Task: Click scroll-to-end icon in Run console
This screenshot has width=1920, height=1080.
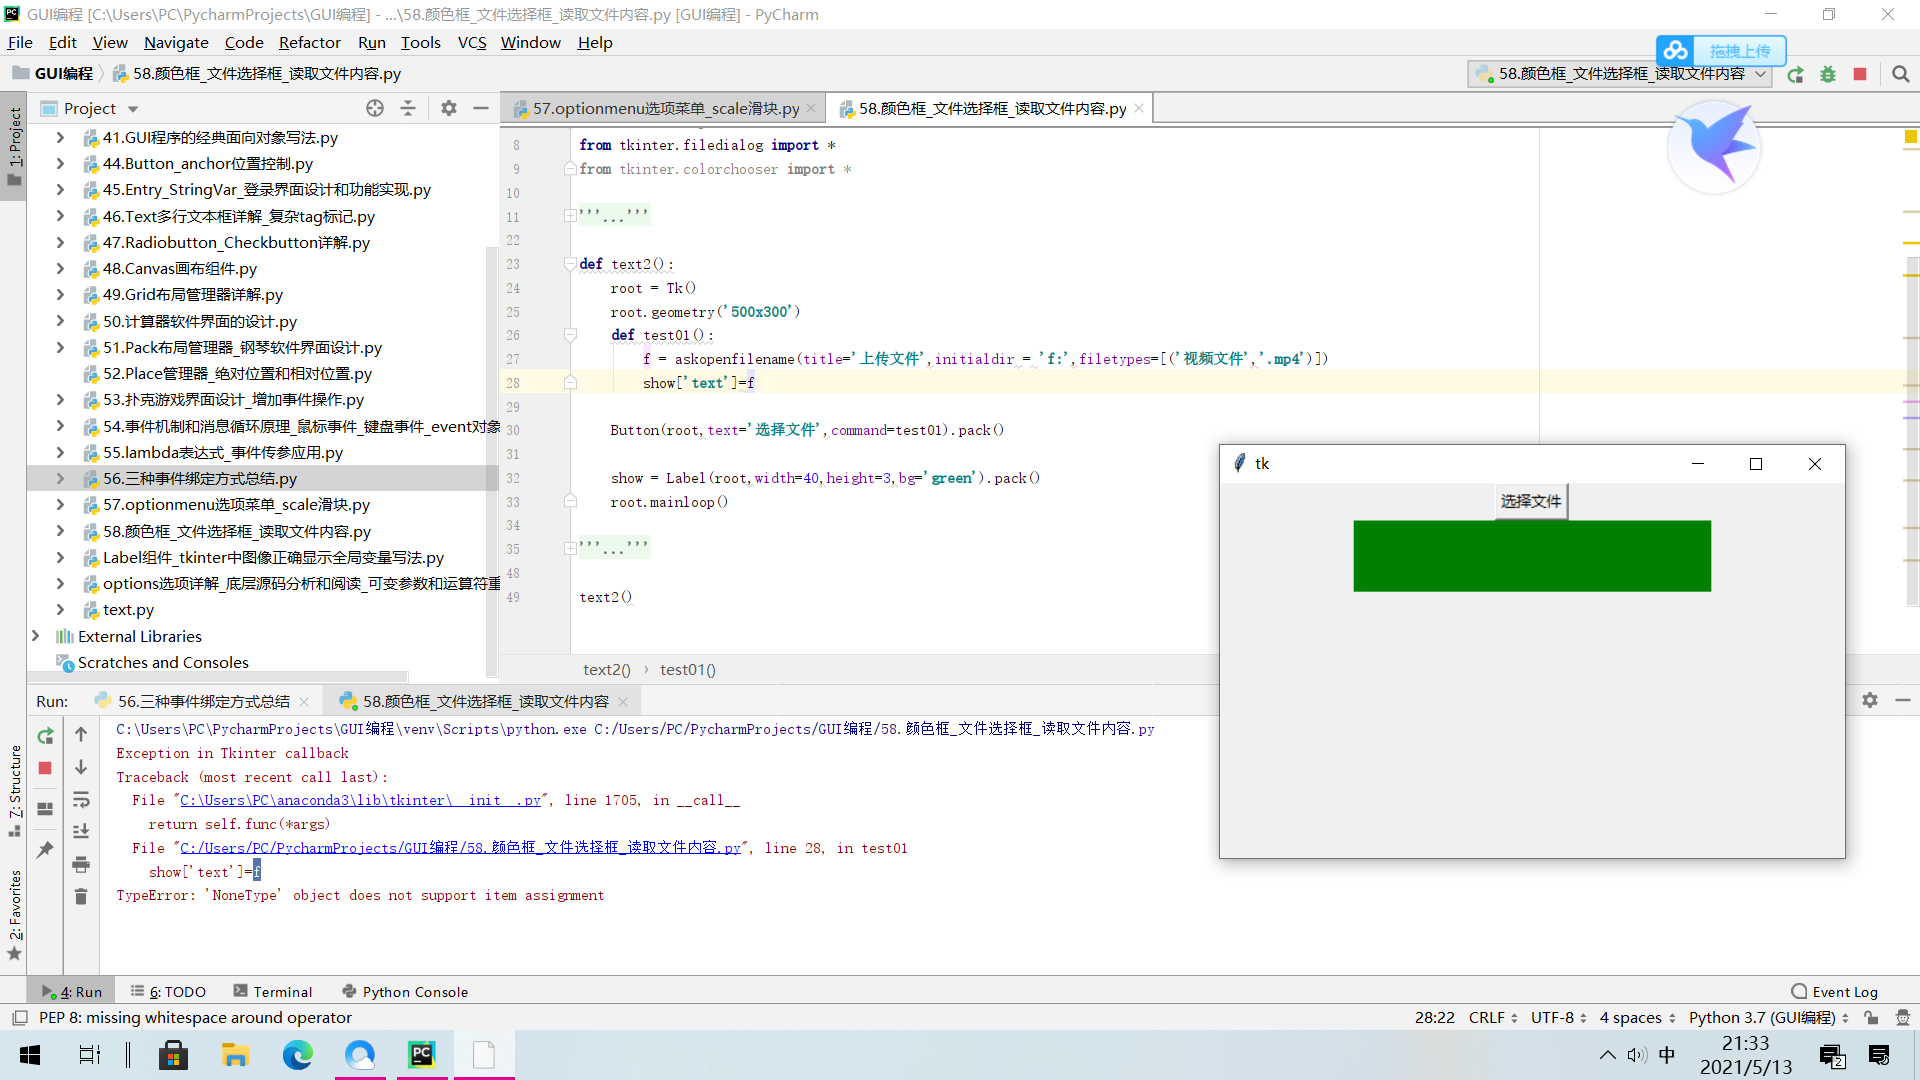Action: click(81, 831)
